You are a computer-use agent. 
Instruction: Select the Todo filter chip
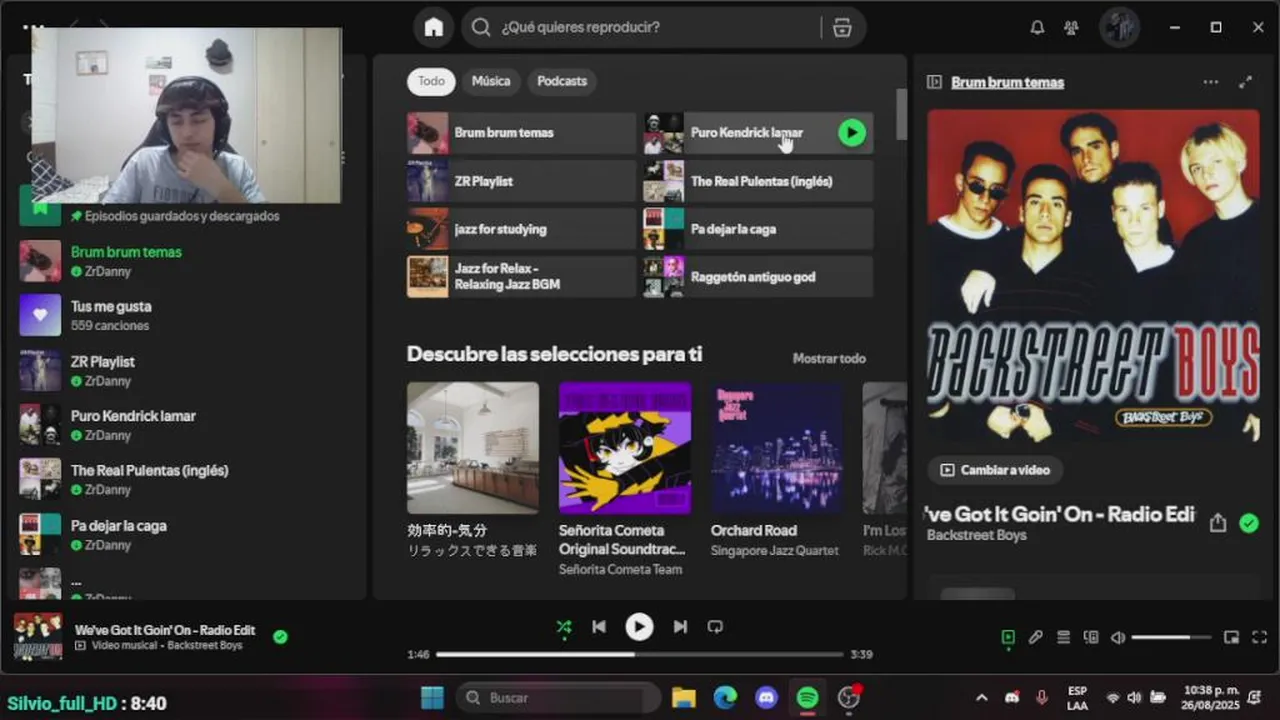pyautogui.click(x=431, y=81)
